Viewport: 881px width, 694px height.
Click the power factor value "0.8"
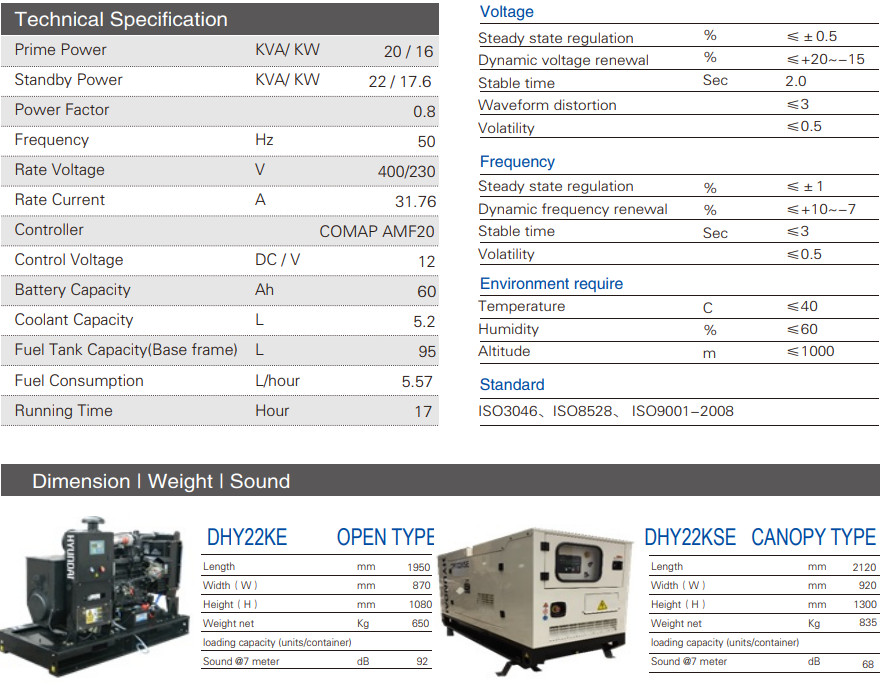[x=424, y=111]
